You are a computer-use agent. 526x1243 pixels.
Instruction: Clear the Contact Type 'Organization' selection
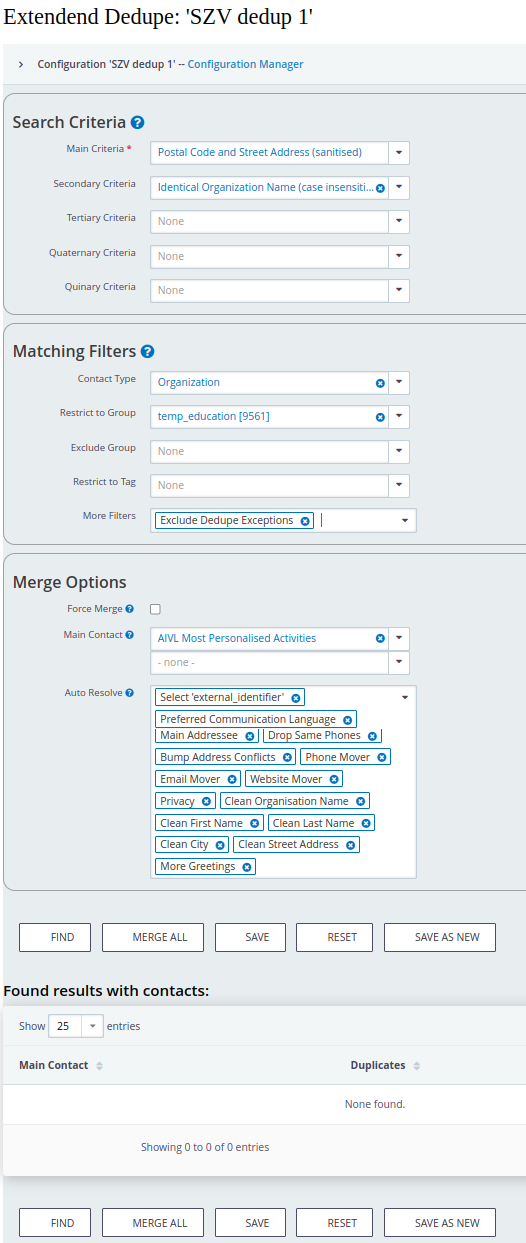[x=380, y=383]
